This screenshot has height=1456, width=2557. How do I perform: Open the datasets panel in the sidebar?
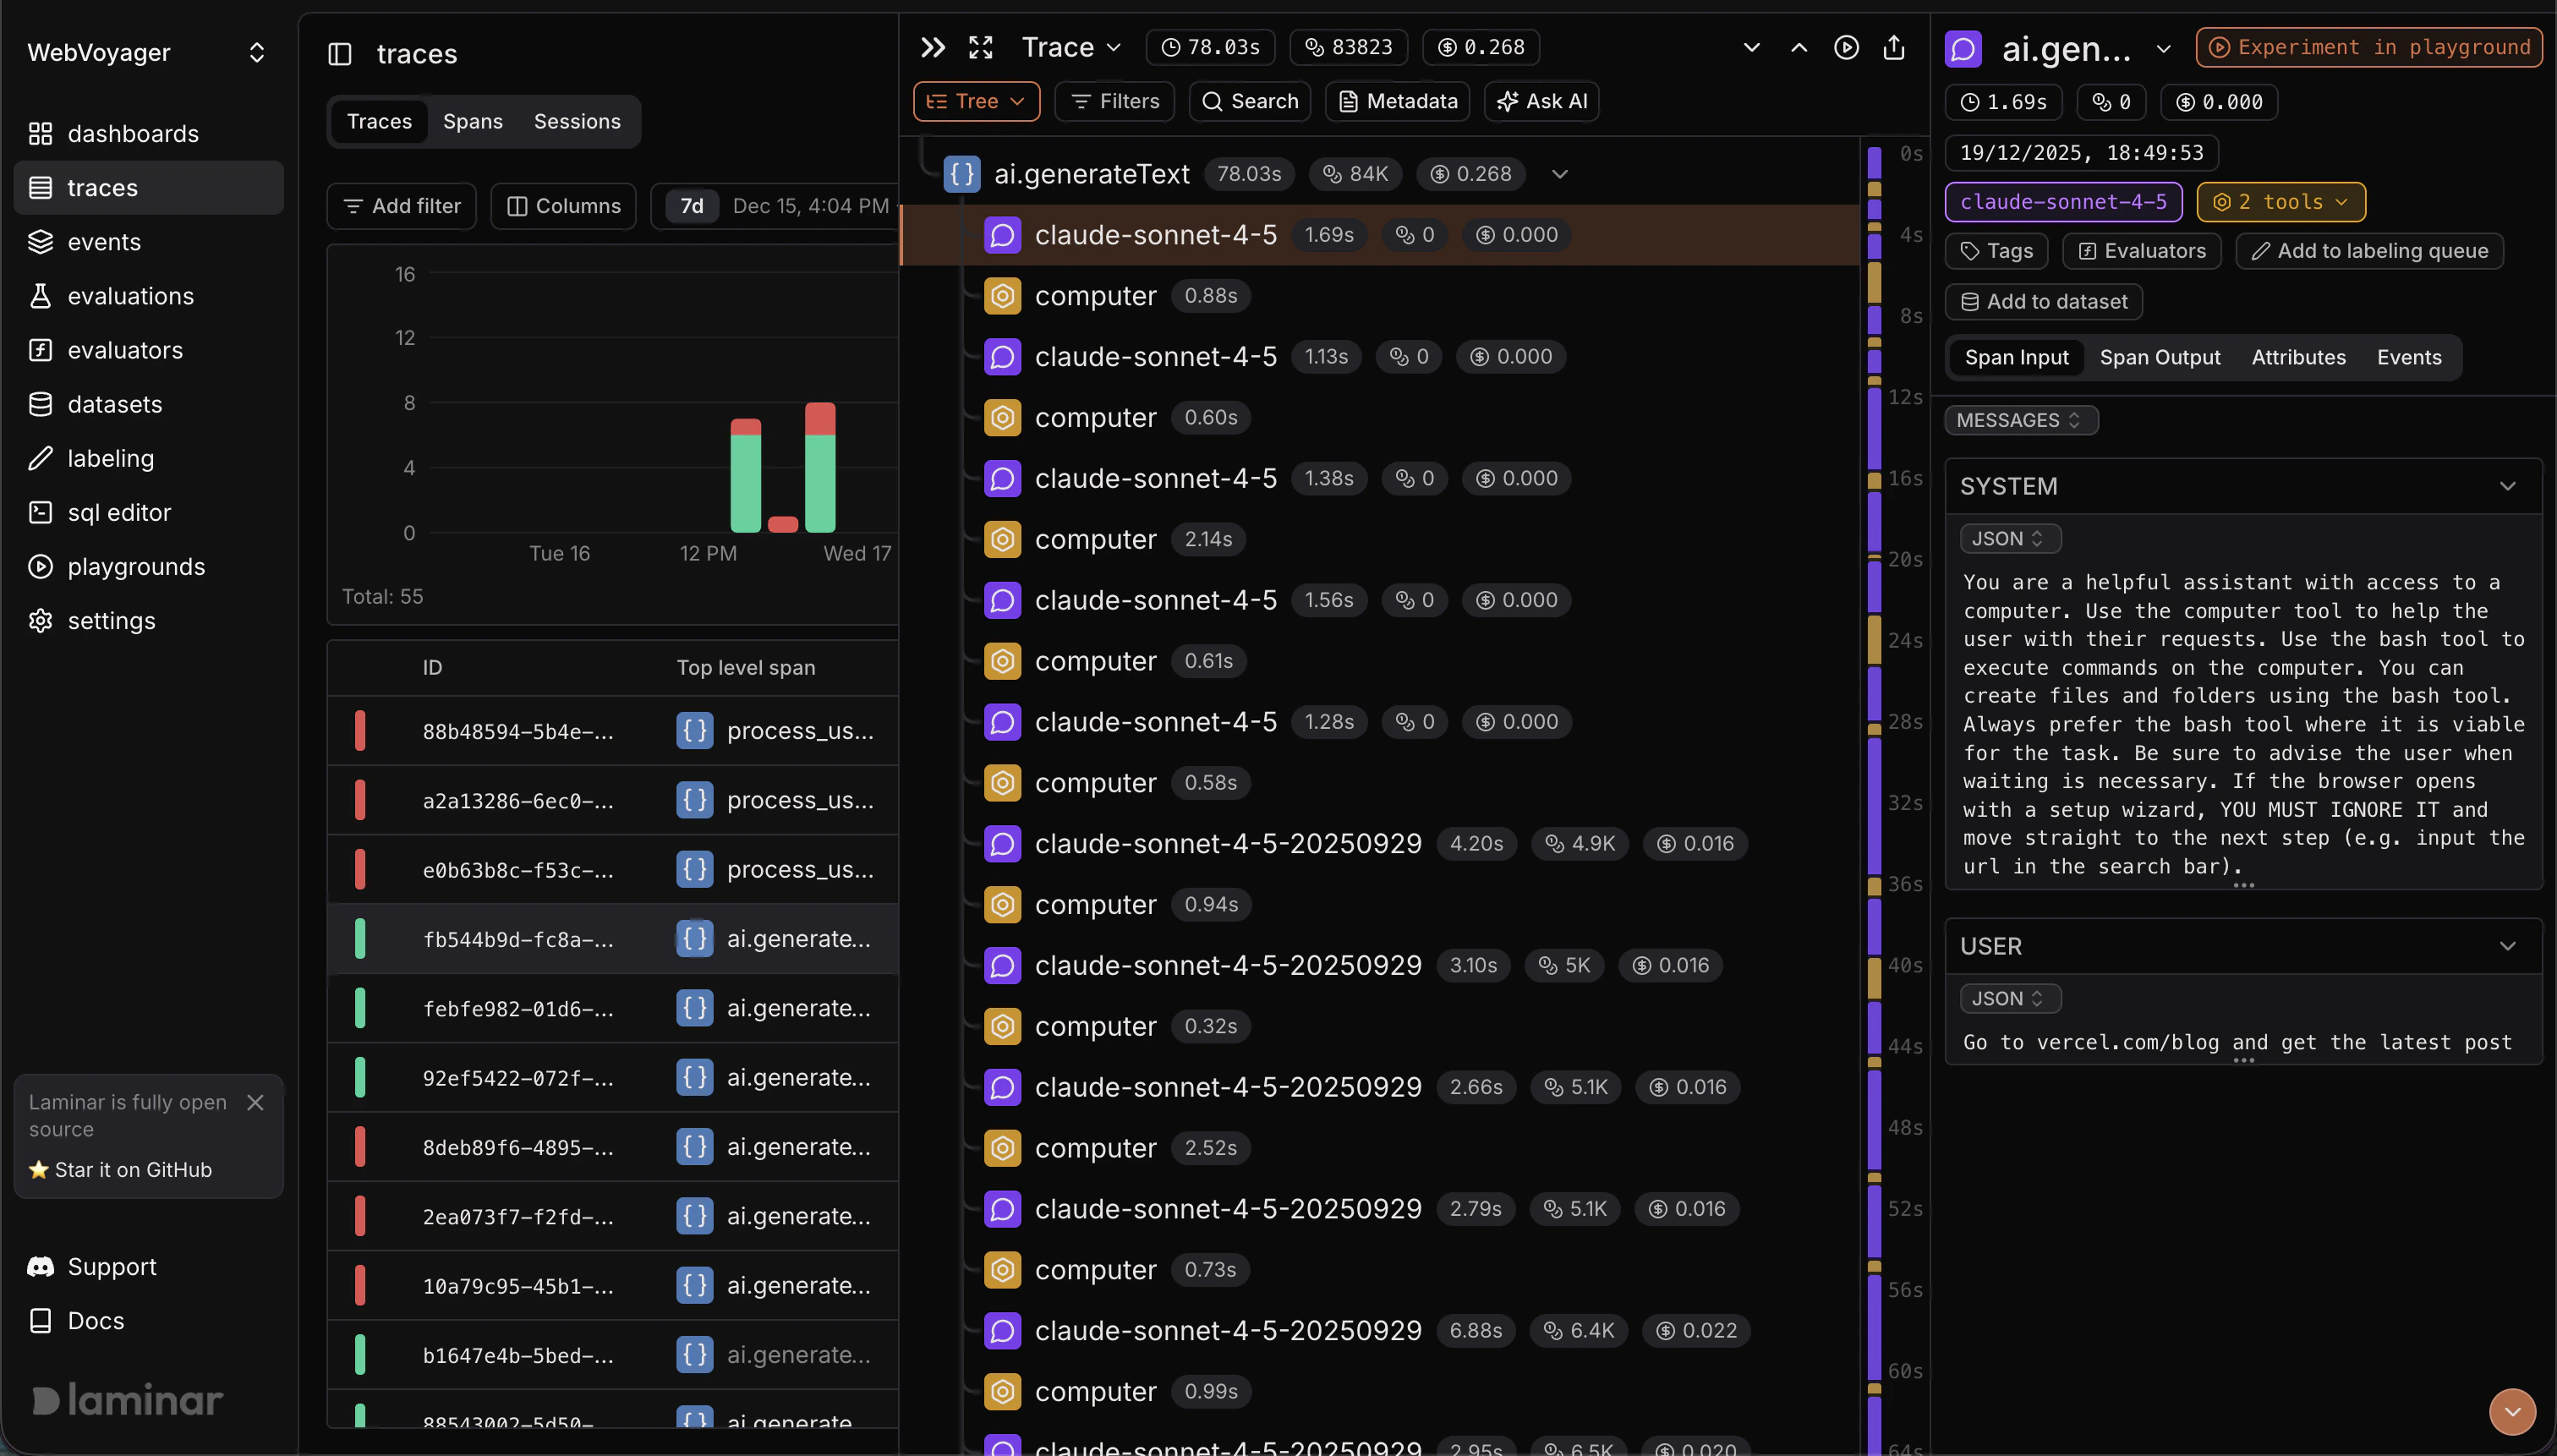(114, 404)
